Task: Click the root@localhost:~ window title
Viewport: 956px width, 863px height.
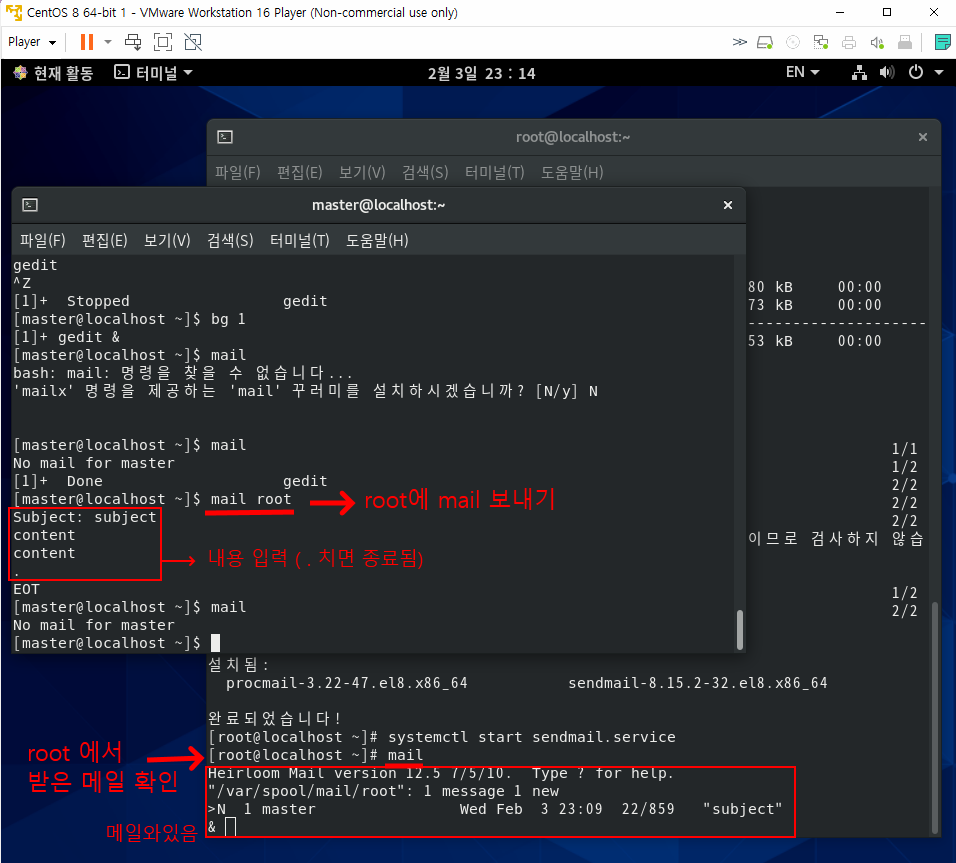Action: click(573, 137)
